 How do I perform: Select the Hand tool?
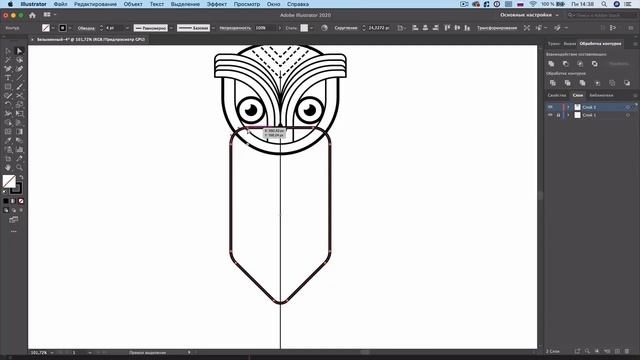click(8, 168)
